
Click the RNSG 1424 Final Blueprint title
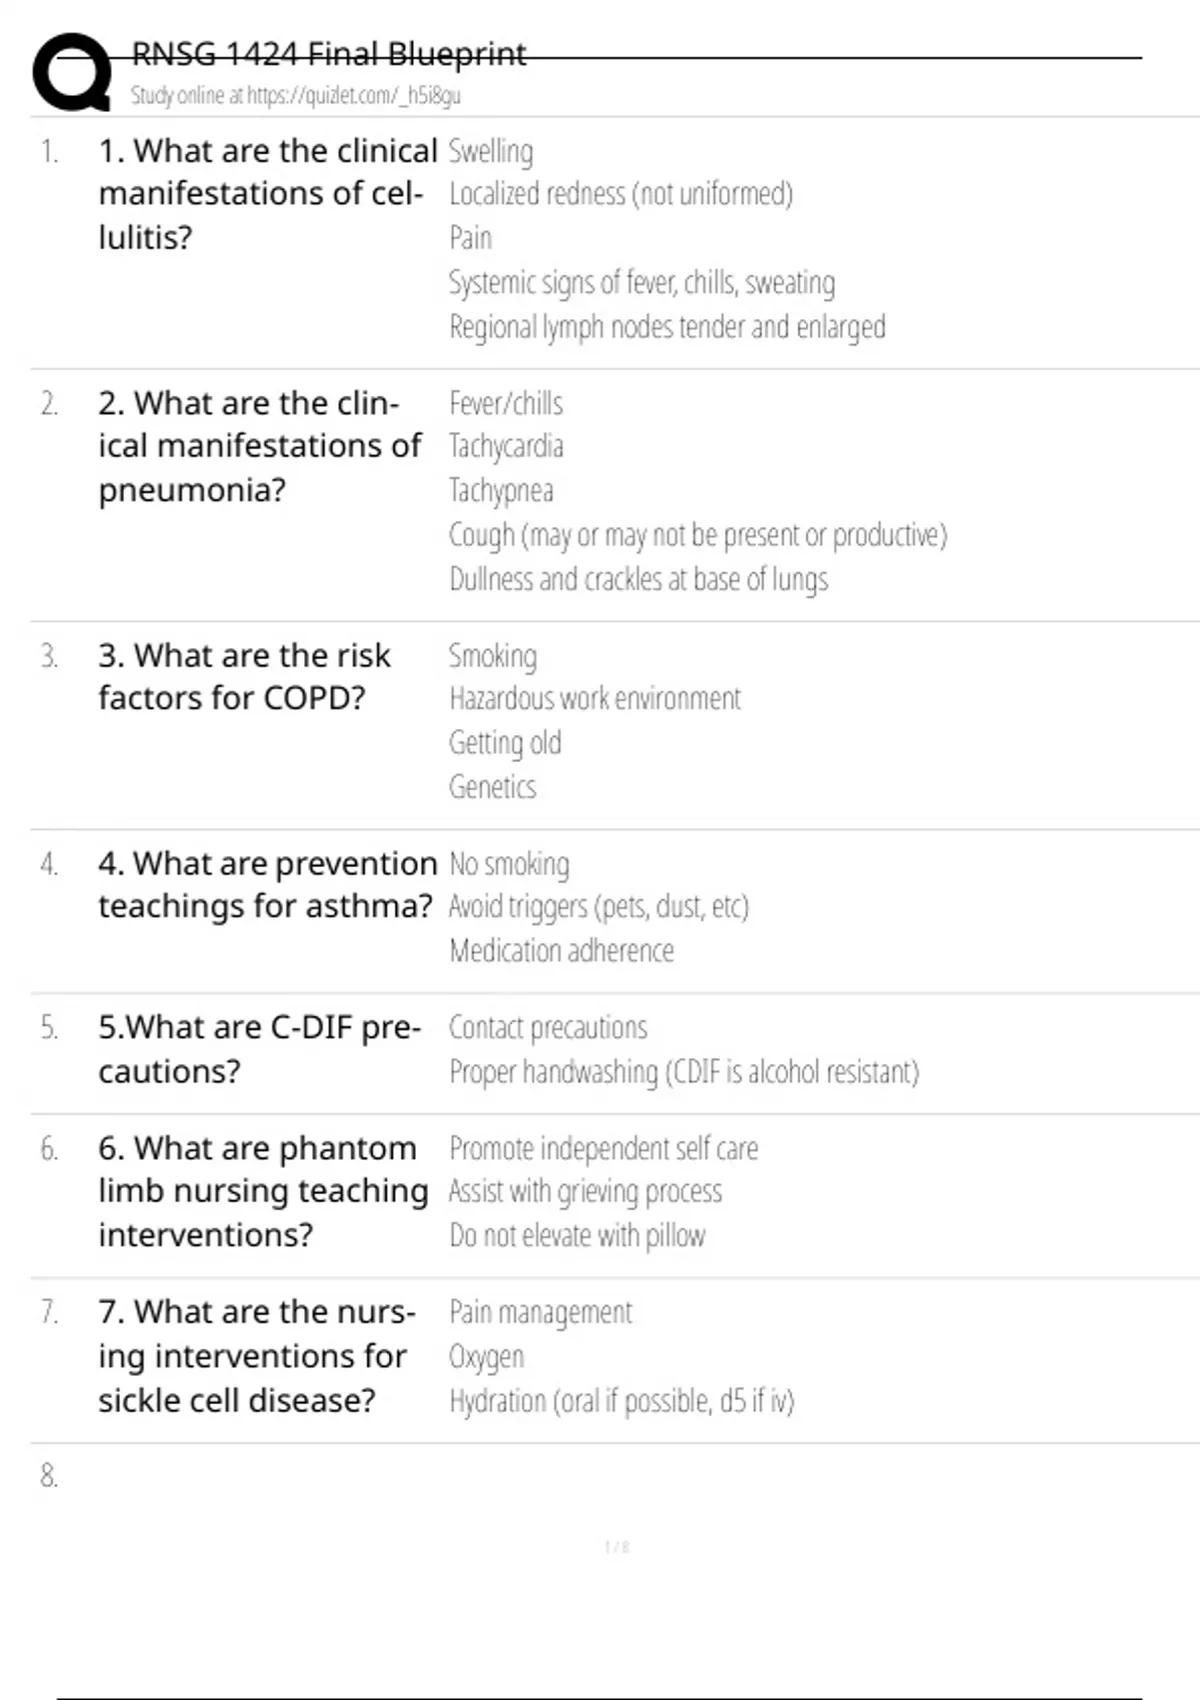pyautogui.click(x=328, y=54)
